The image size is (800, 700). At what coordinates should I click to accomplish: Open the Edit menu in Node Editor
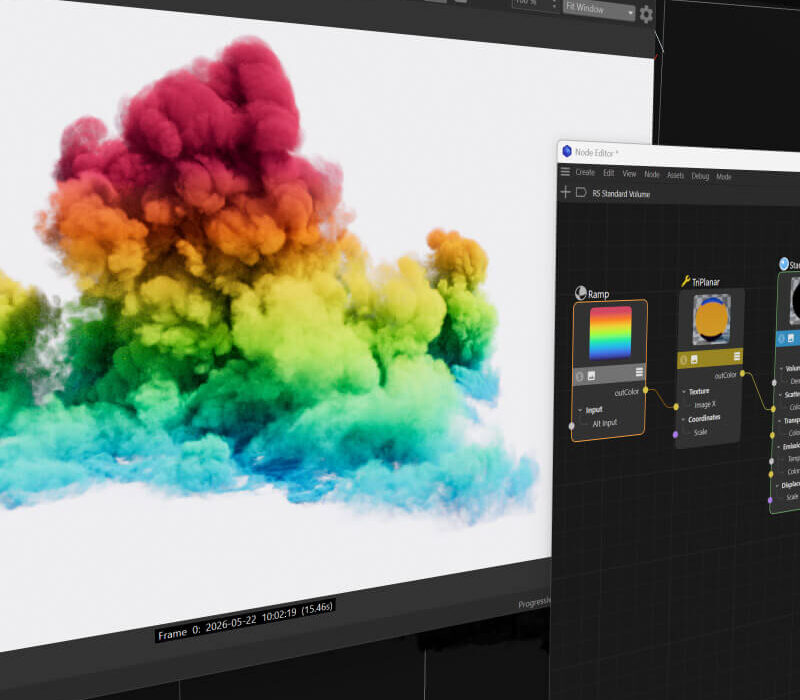609,173
